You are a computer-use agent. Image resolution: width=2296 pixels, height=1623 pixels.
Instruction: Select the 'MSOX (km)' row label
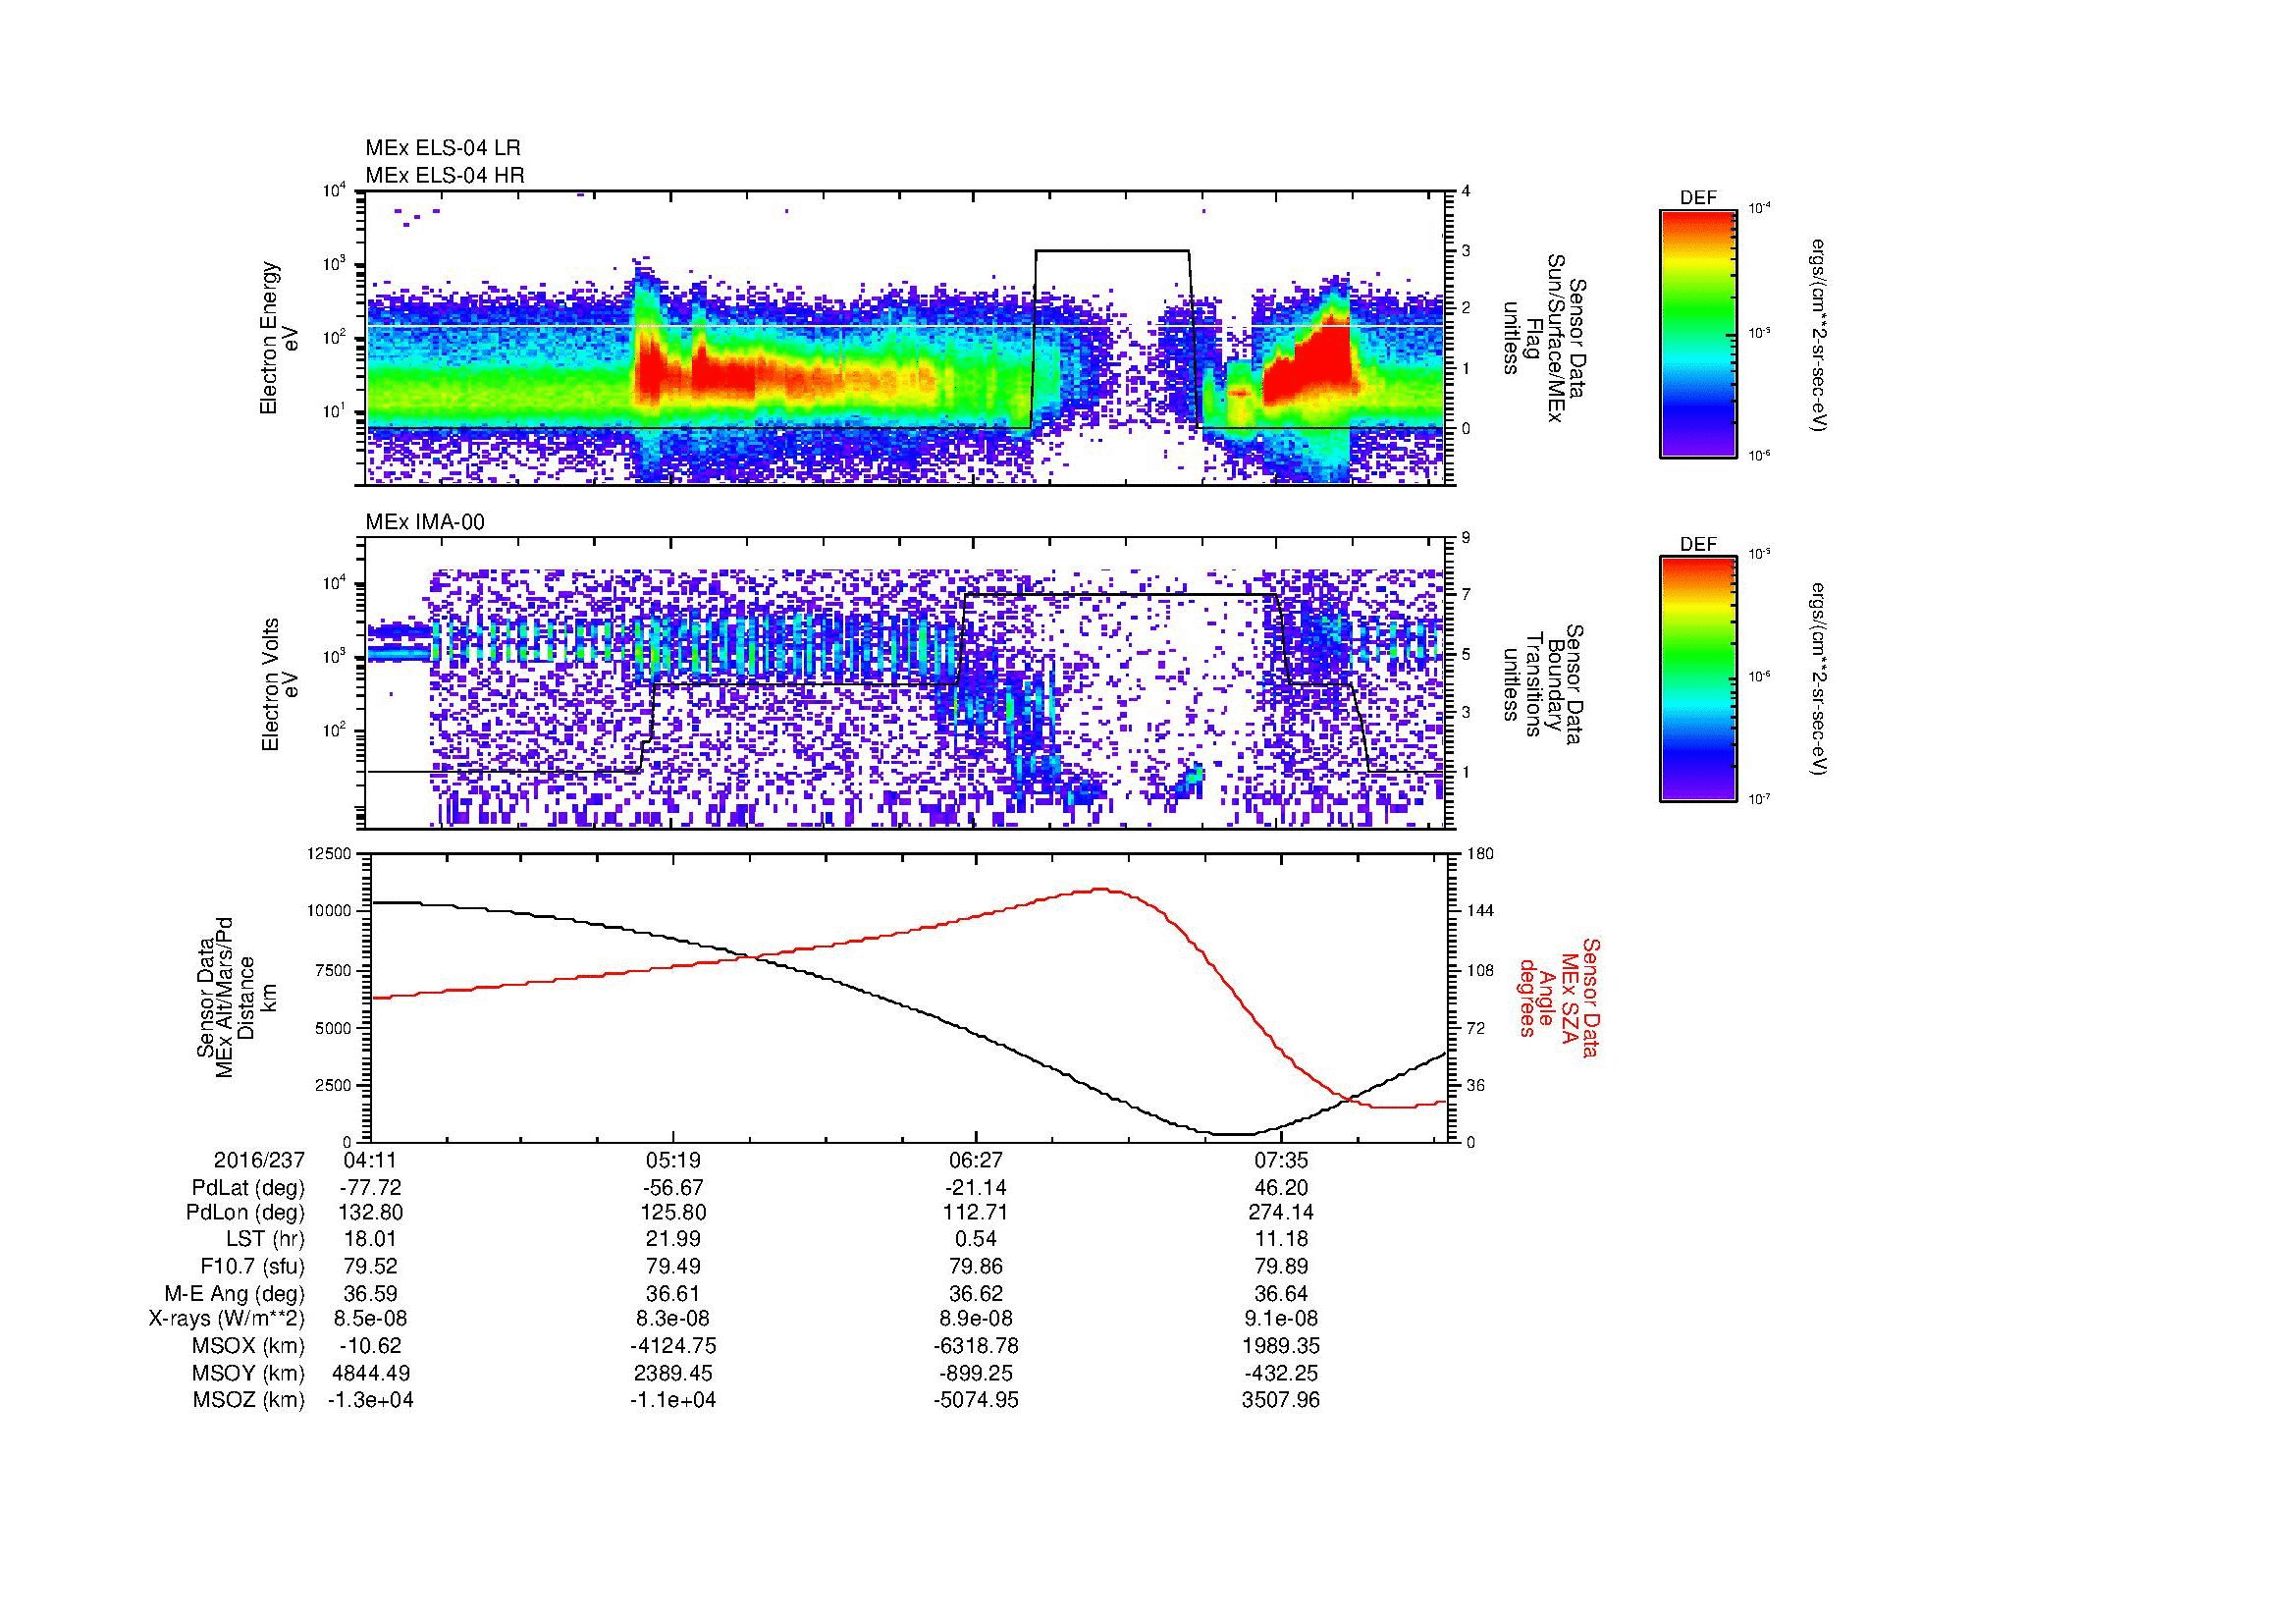pyautogui.click(x=249, y=1346)
